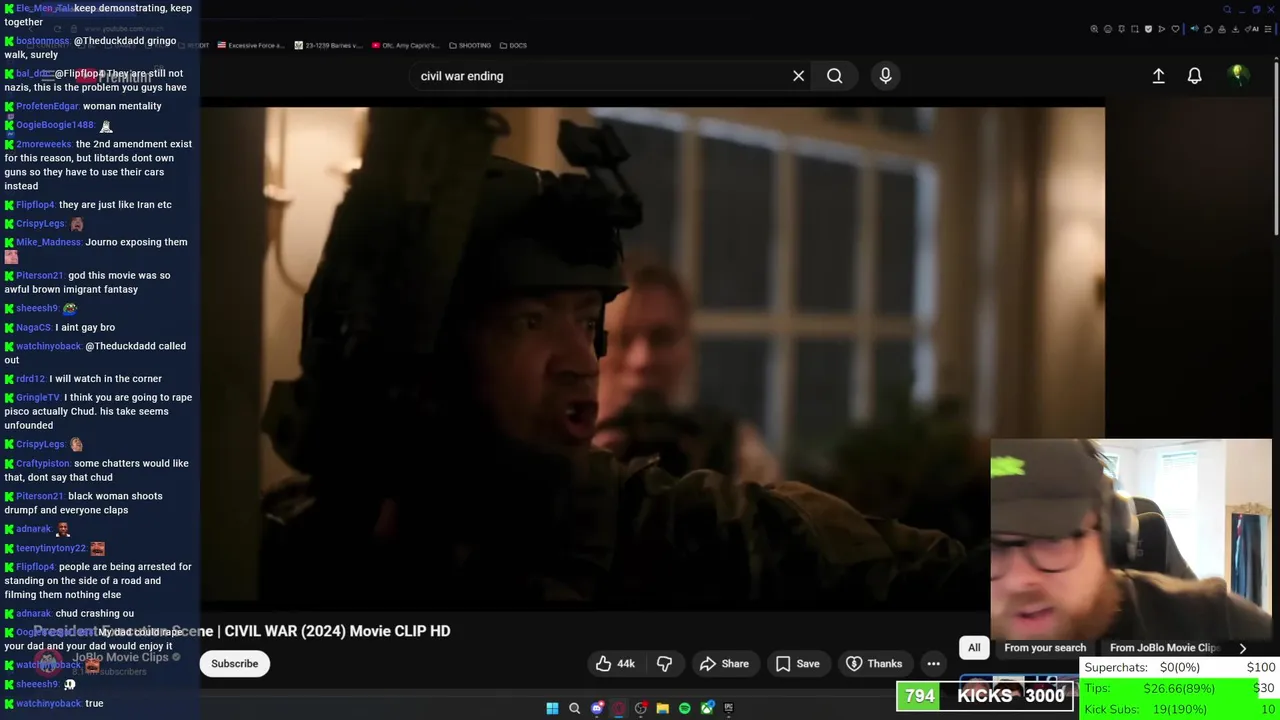The height and width of the screenshot is (720, 1280).
Task: Select the 'From your search' chip
Action: (x=1045, y=648)
